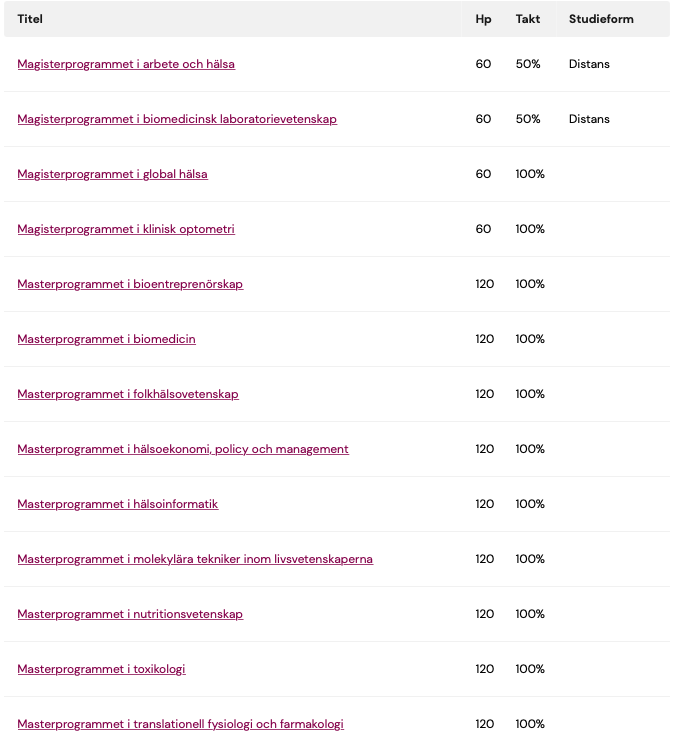Click the Hp column header
The image size is (693, 748).
click(483, 19)
